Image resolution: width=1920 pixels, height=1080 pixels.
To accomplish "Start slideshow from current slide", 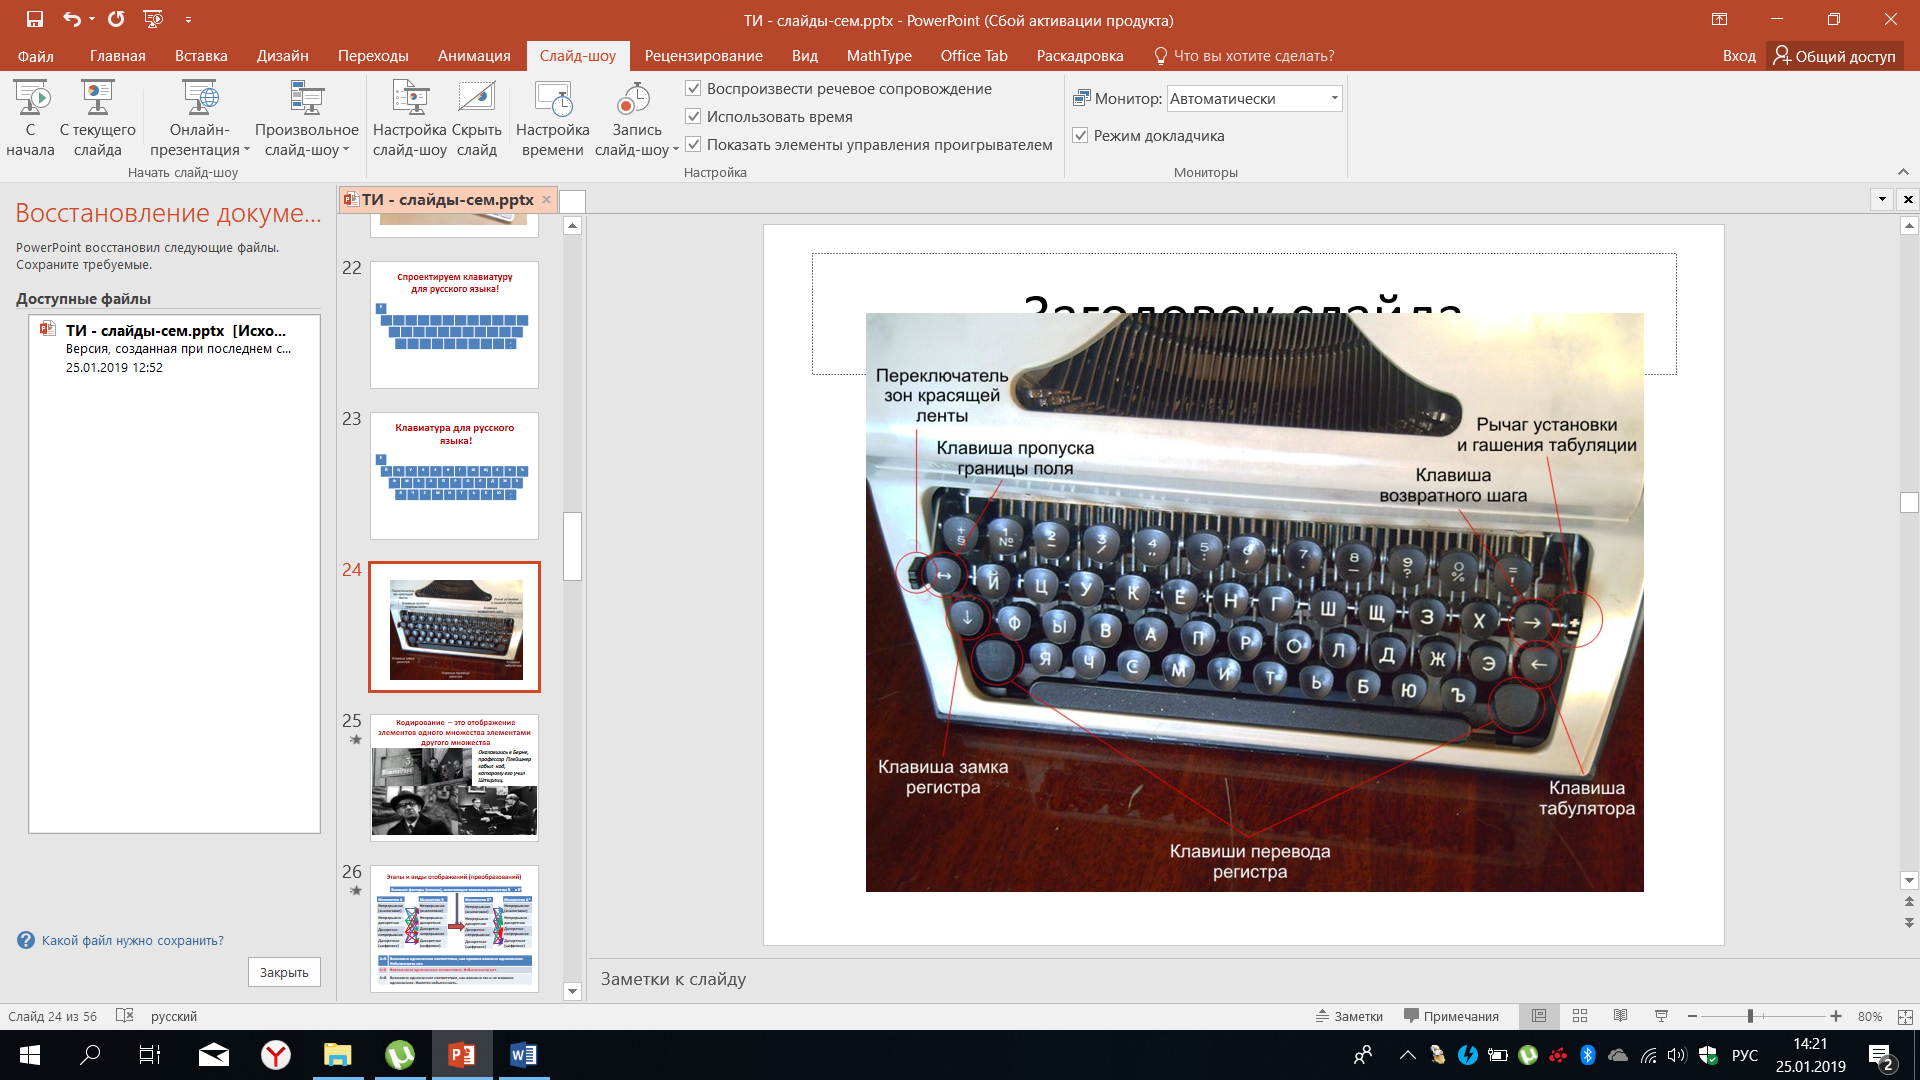I will coord(97,118).
